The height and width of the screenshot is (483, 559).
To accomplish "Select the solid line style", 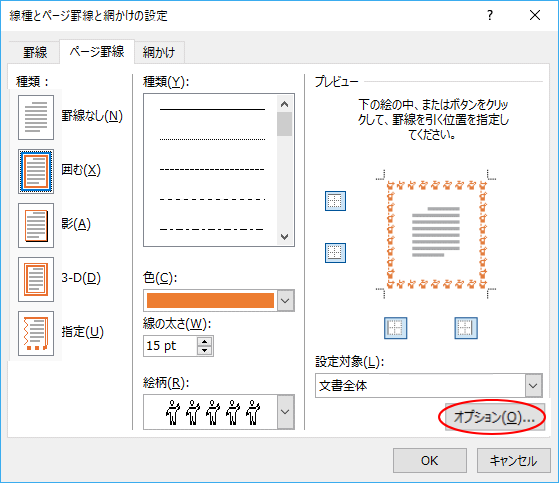I will (212, 109).
